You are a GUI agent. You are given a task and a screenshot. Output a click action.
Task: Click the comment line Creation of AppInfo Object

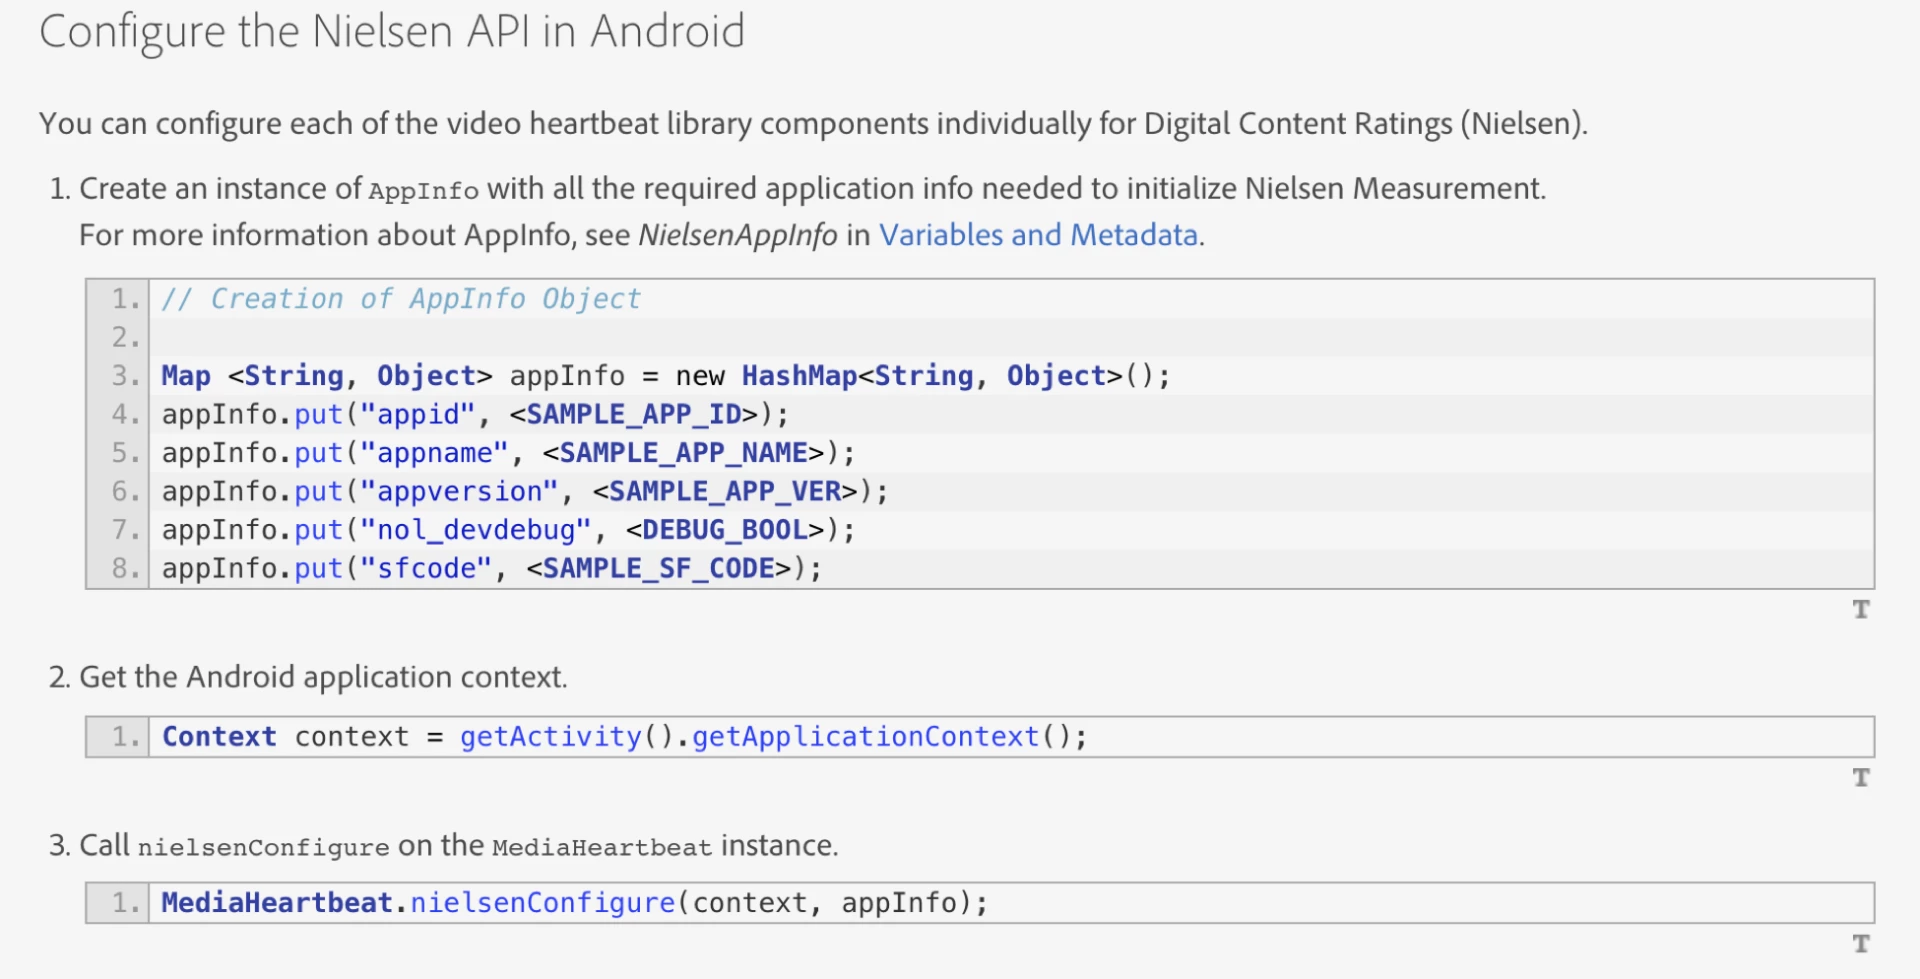click(x=401, y=299)
